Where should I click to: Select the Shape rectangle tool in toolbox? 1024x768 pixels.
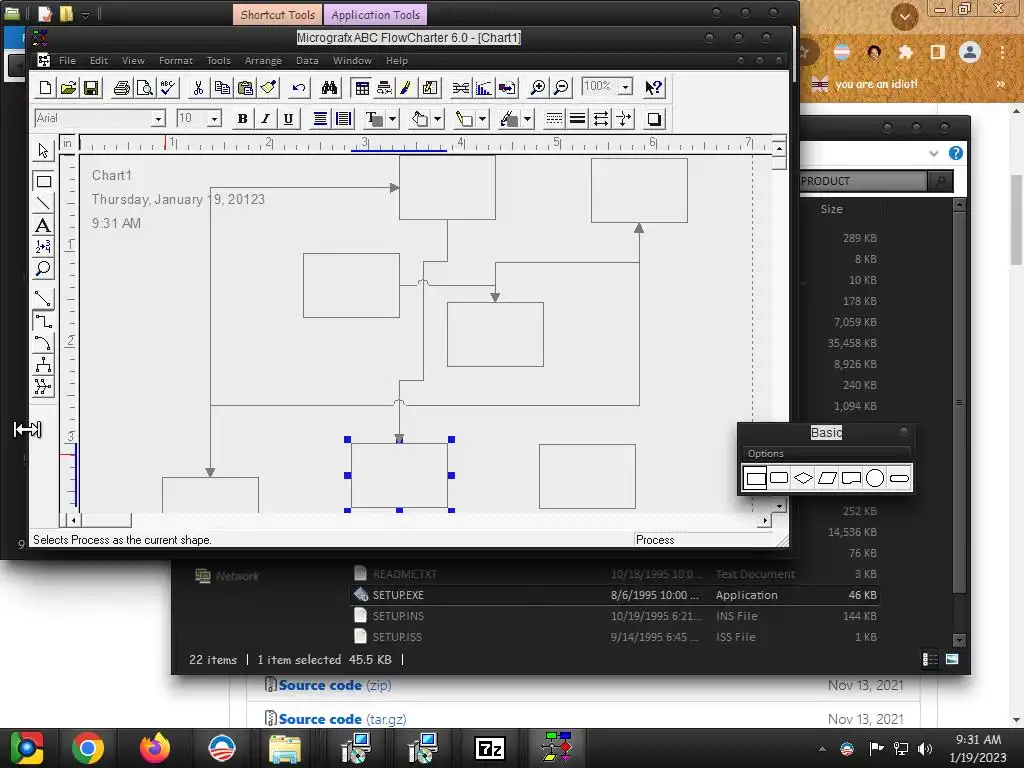pos(43,182)
